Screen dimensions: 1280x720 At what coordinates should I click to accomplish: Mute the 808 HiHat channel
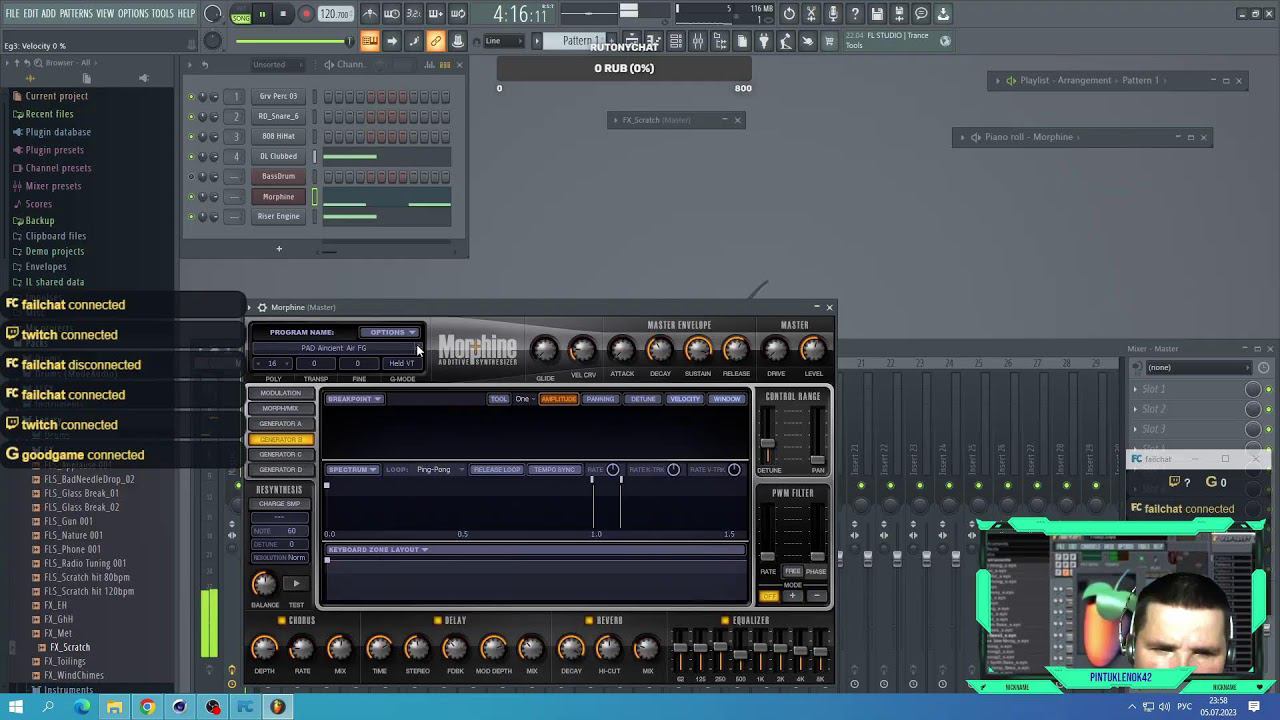pyautogui.click(x=191, y=137)
